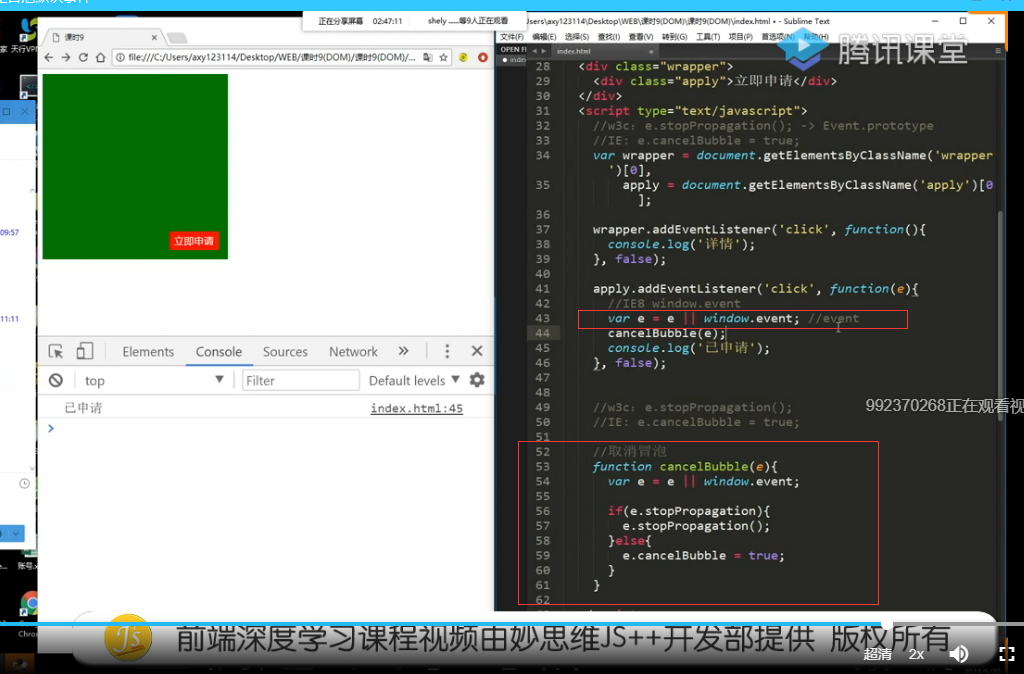The width and height of the screenshot is (1024, 674).
Task: Switch to the Sources tab in DevTools
Action: point(285,351)
